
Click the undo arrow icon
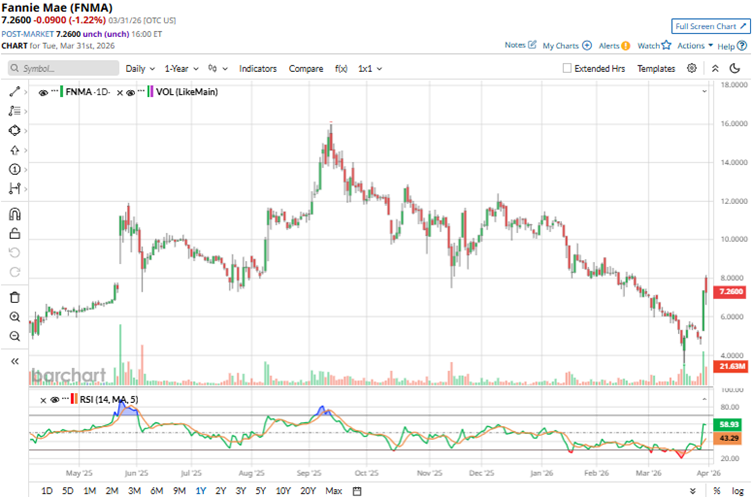pos(15,253)
